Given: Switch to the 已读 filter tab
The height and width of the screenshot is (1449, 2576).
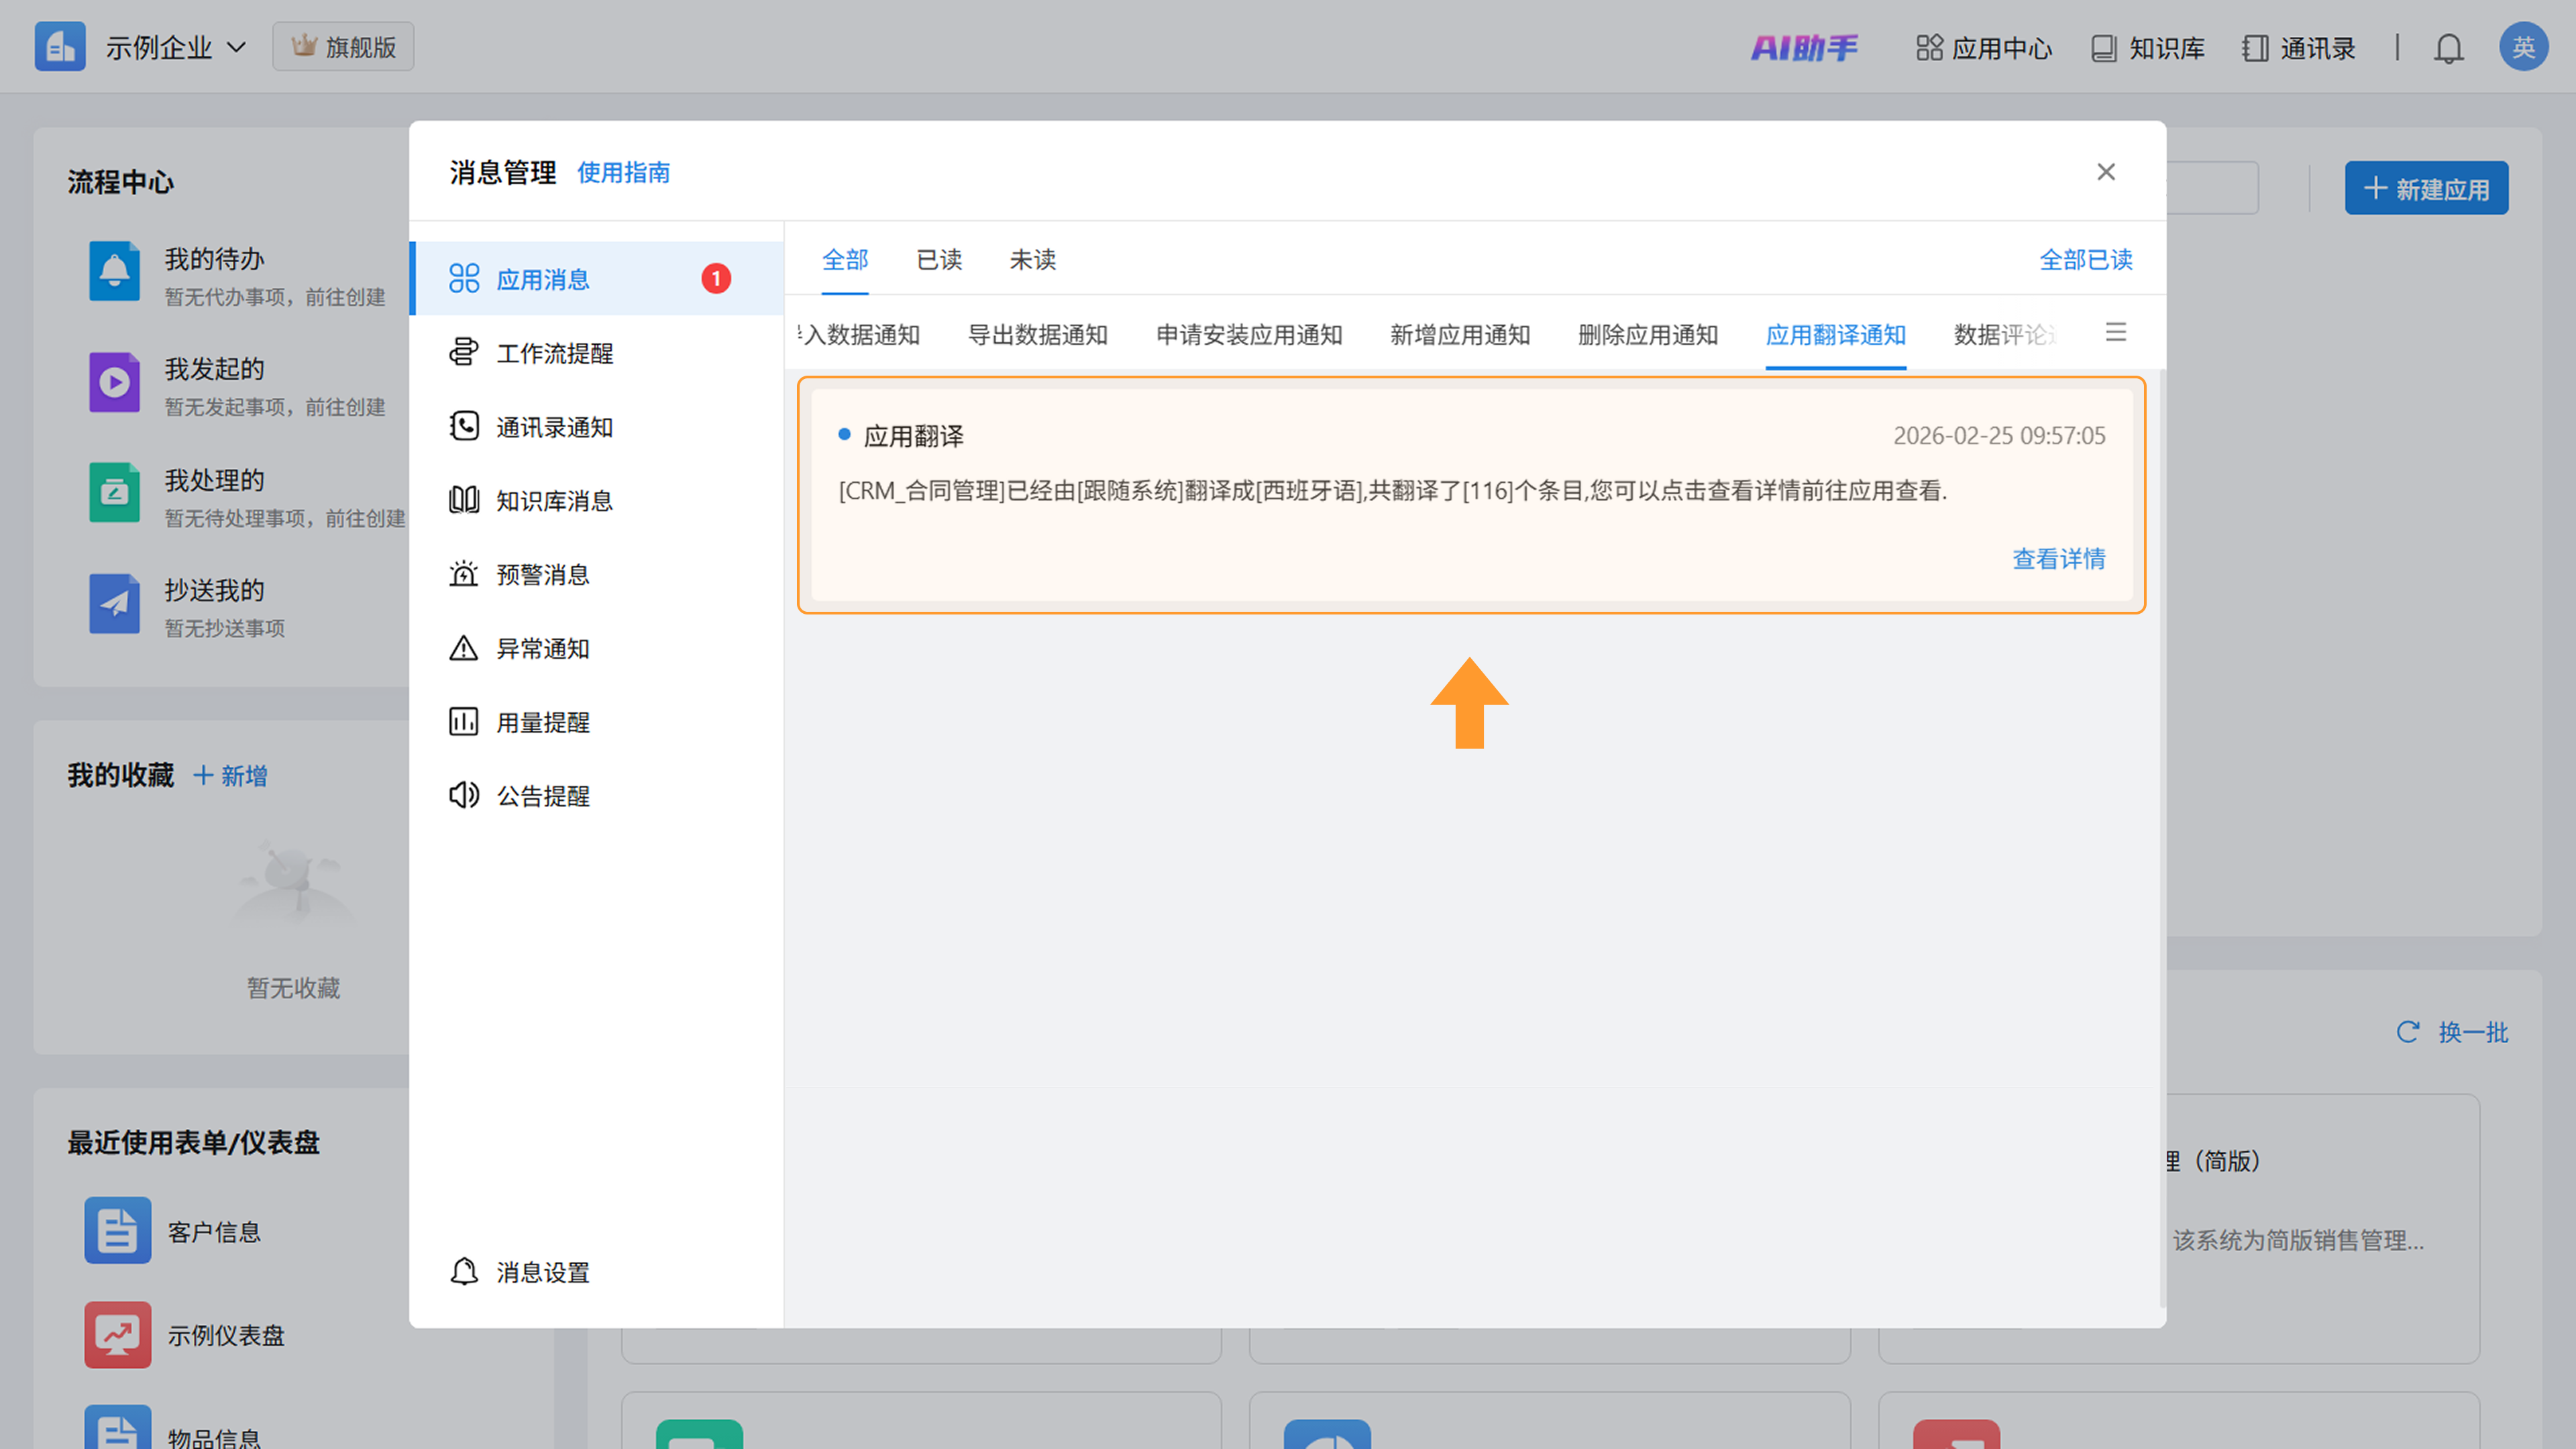Looking at the screenshot, I should pos(939,260).
